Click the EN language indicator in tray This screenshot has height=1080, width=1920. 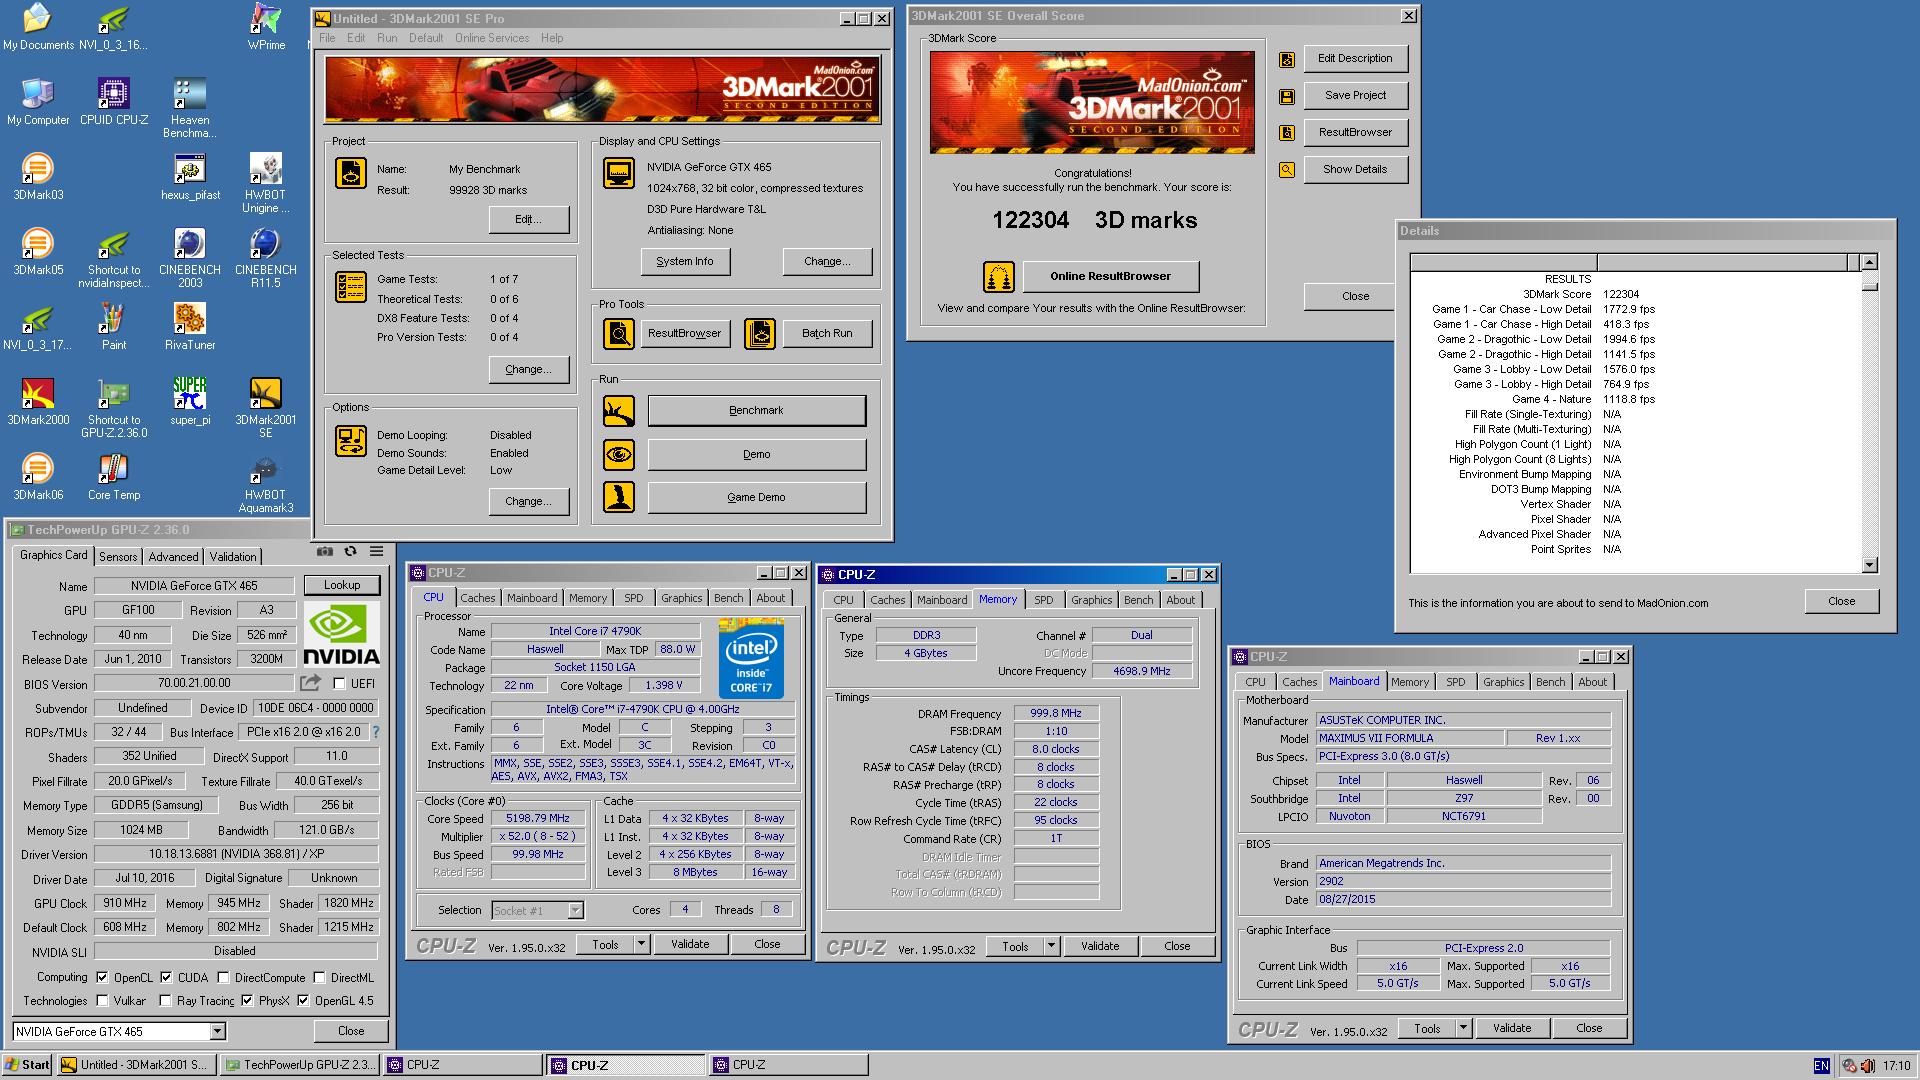pyautogui.click(x=1821, y=1066)
